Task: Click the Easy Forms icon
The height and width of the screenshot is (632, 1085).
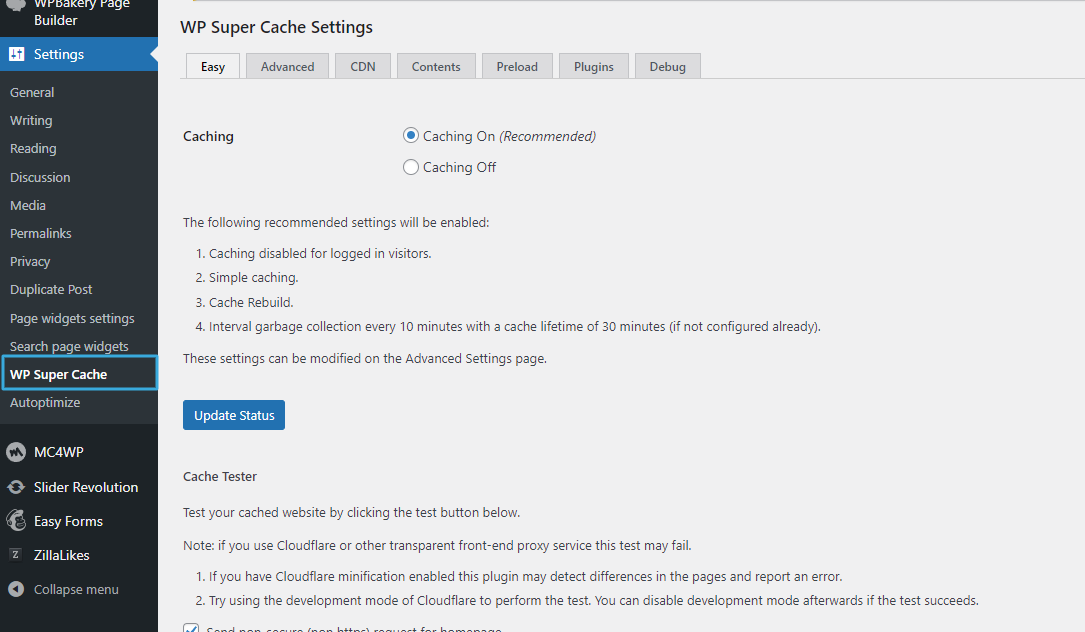Action: click(16, 521)
